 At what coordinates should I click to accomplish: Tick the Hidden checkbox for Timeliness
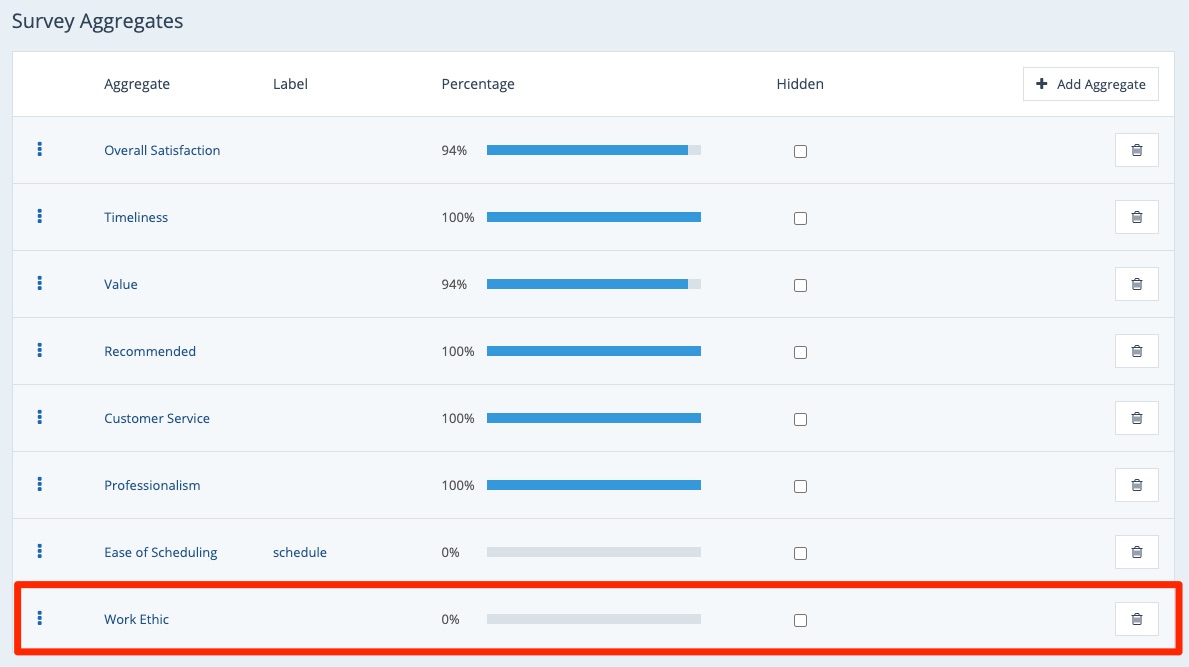click(x=800, y=219)
